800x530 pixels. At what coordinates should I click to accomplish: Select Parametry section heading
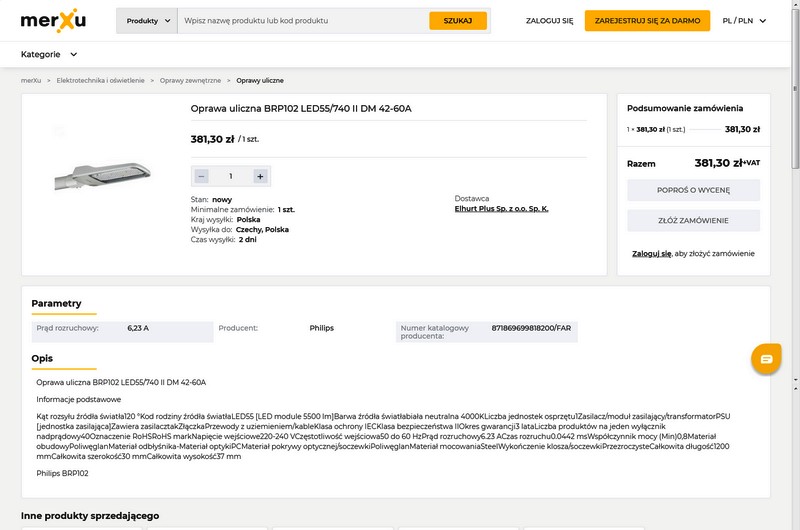pos(56,304)
